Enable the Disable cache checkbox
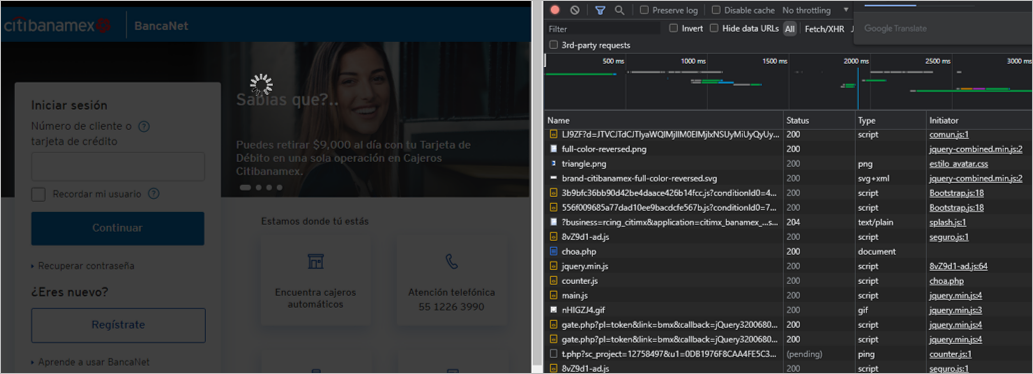This screenshot has height=374, width=1033. tap(716, 11)
